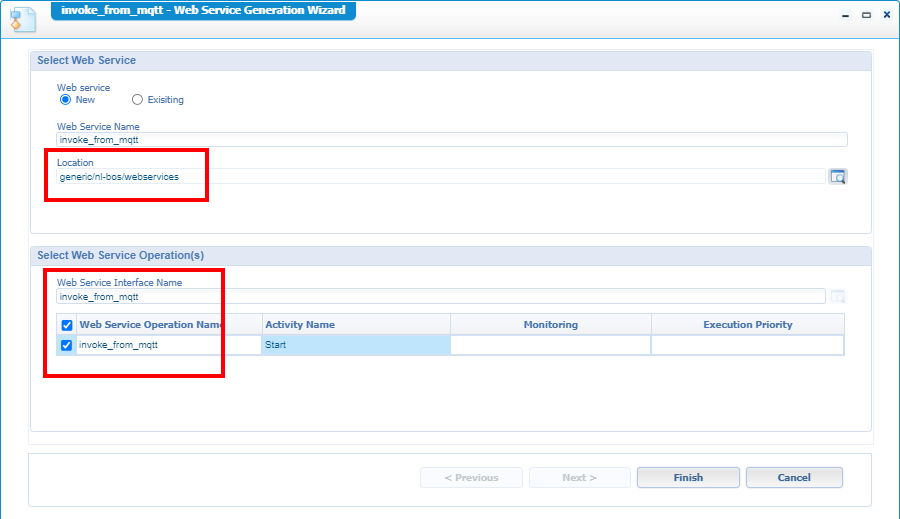The width and height of the screenshot is (900, 519).
Task: Focus the Web Service Name input field
Action: point(452,140)
